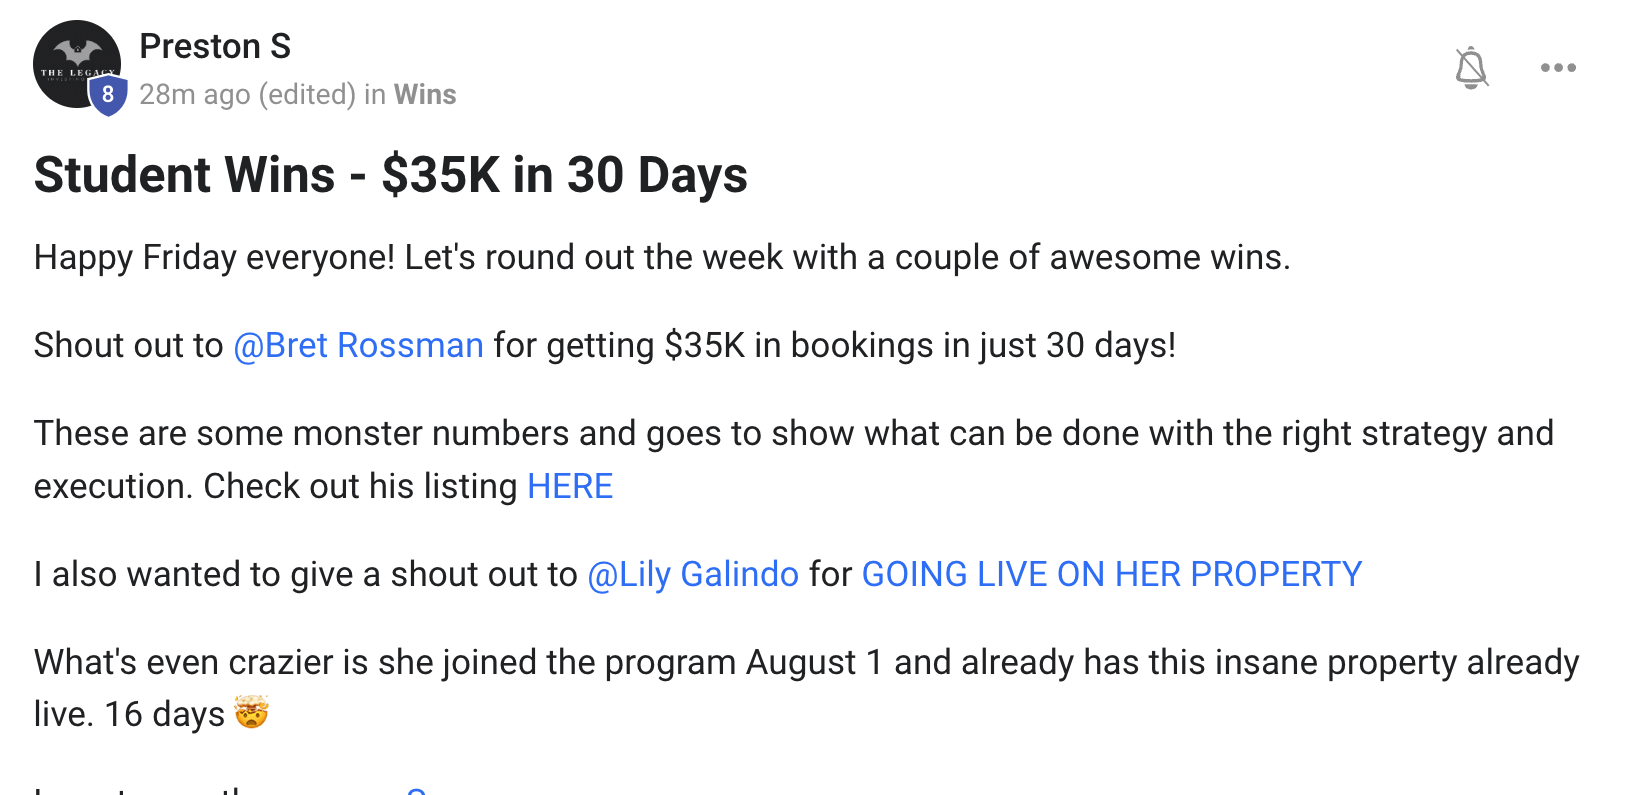The image size is (1642, 795).
Task: Click the level 8 shield badge
Action: coord(108,96)
